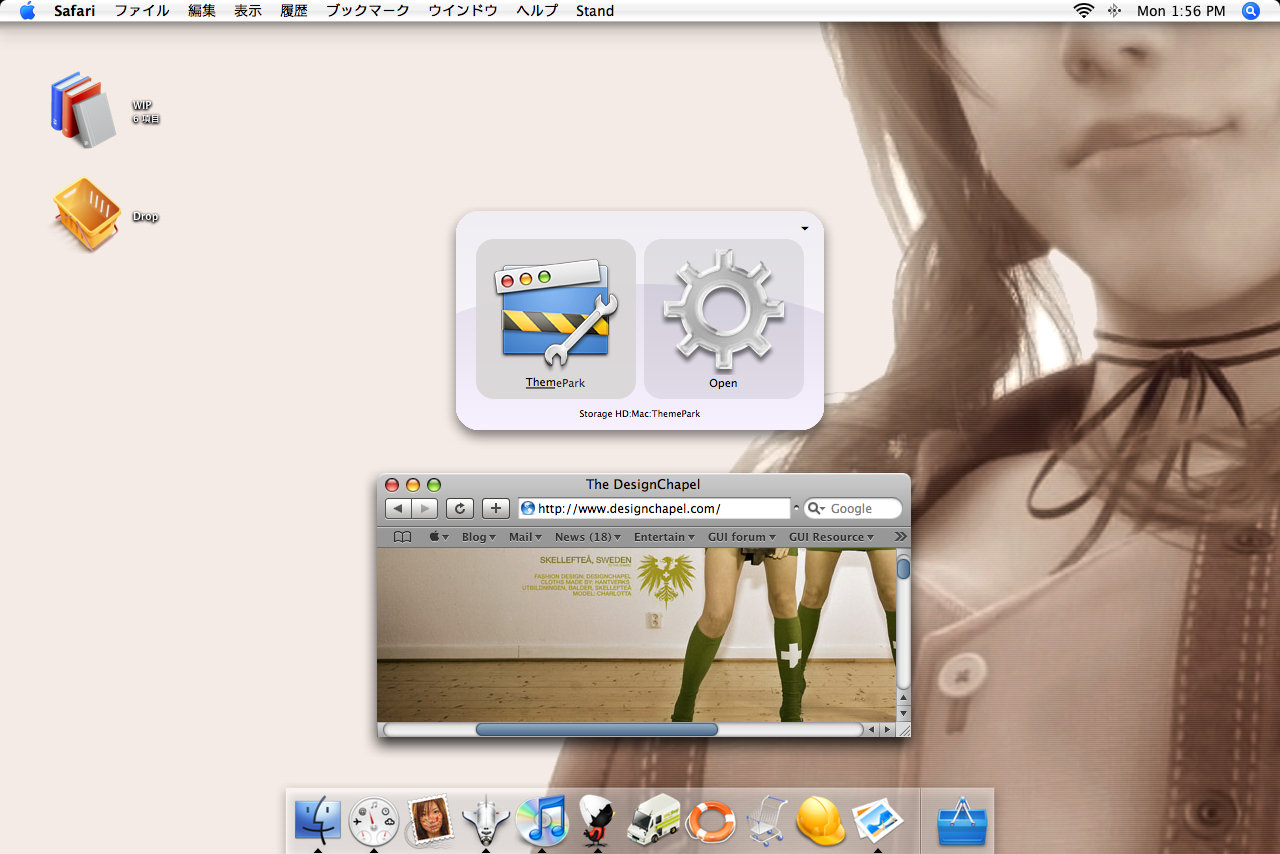Open the 表示 menu

pyautogui.click(x=248, y=11)
